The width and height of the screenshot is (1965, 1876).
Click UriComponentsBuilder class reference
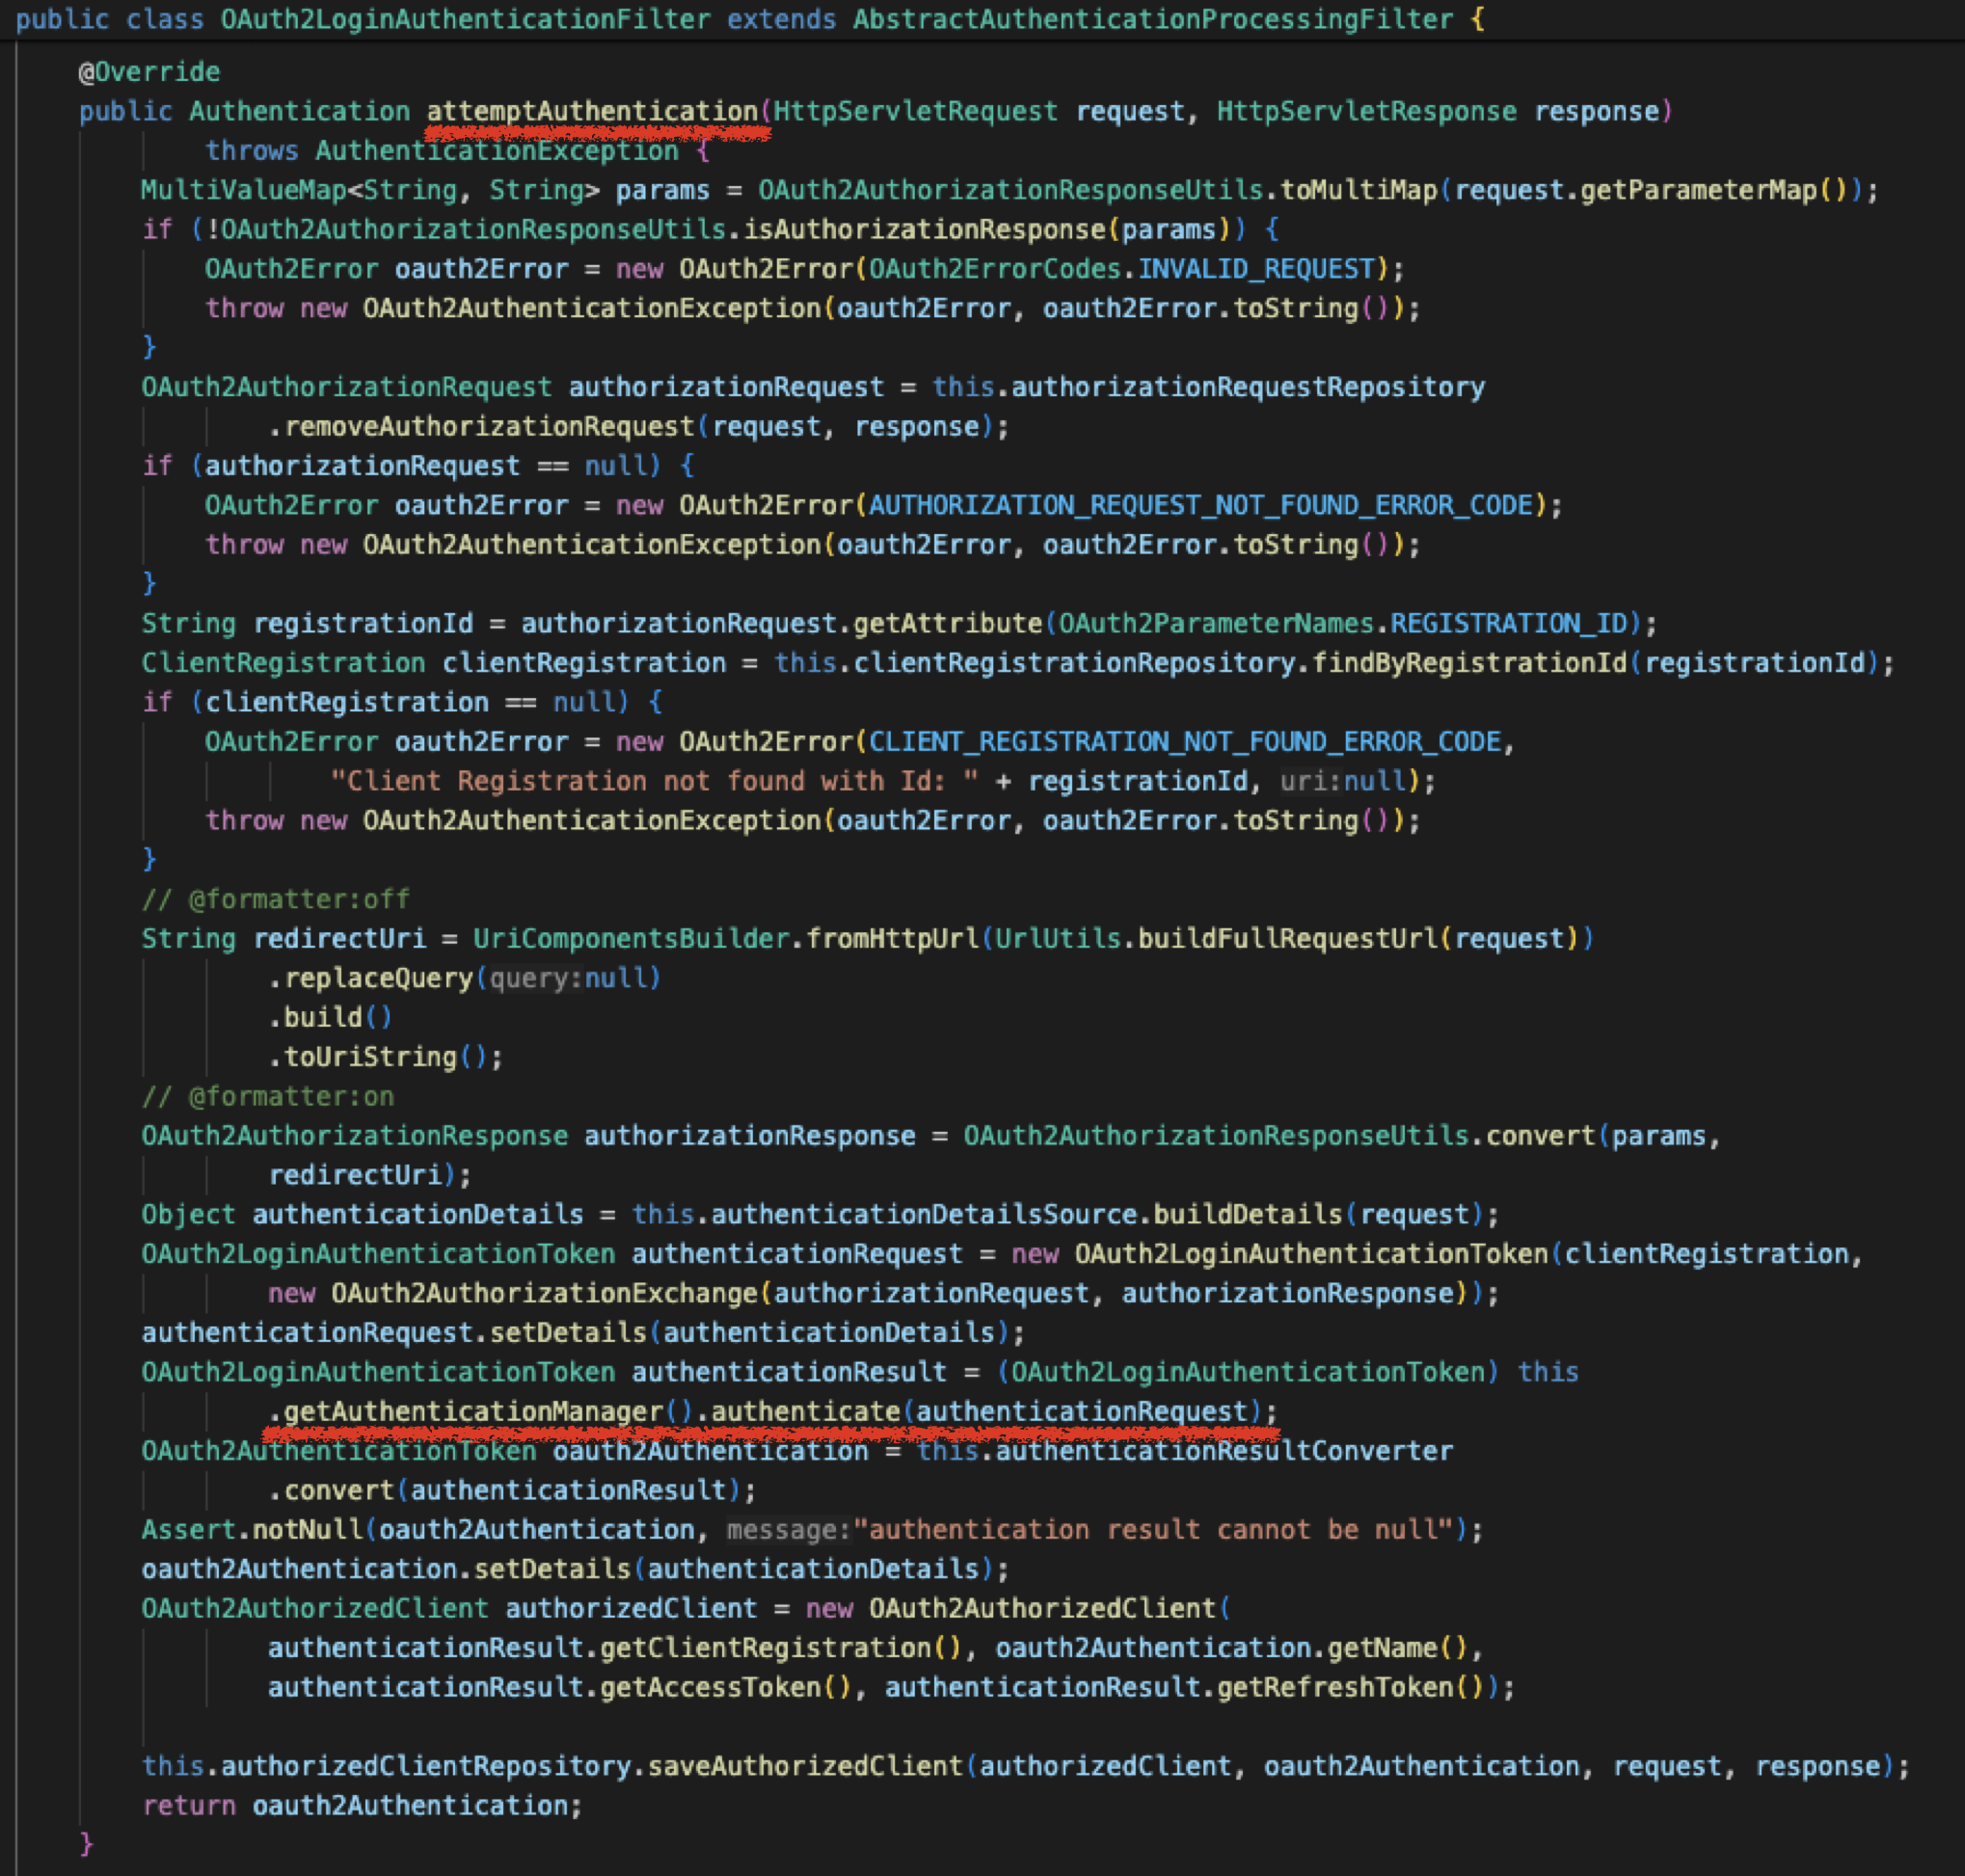[x=631, y=938]
